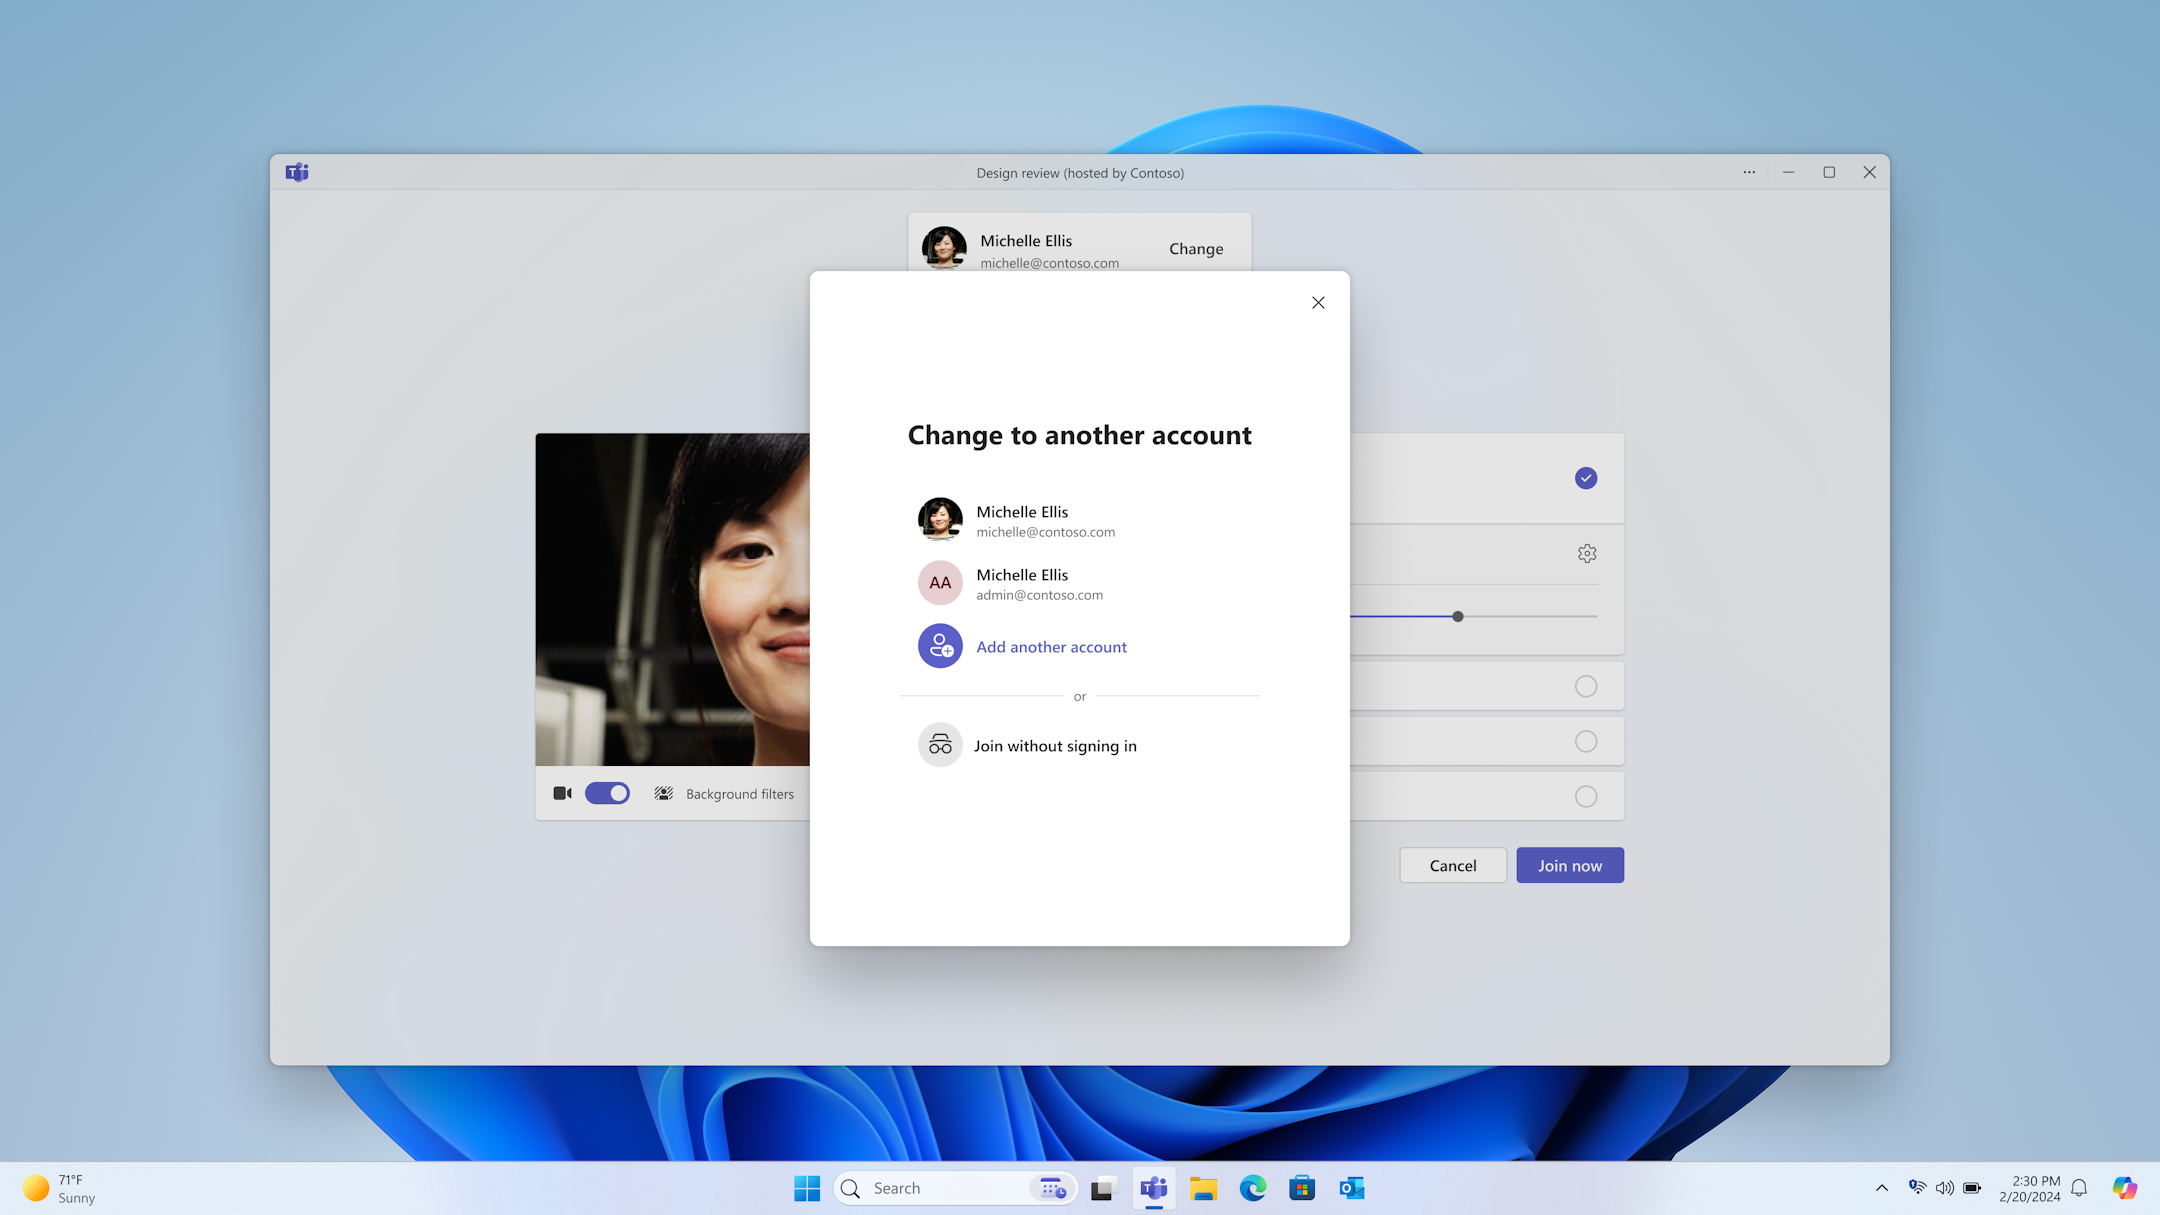
Task: Click the Join now button
Action: point(1570,865)
